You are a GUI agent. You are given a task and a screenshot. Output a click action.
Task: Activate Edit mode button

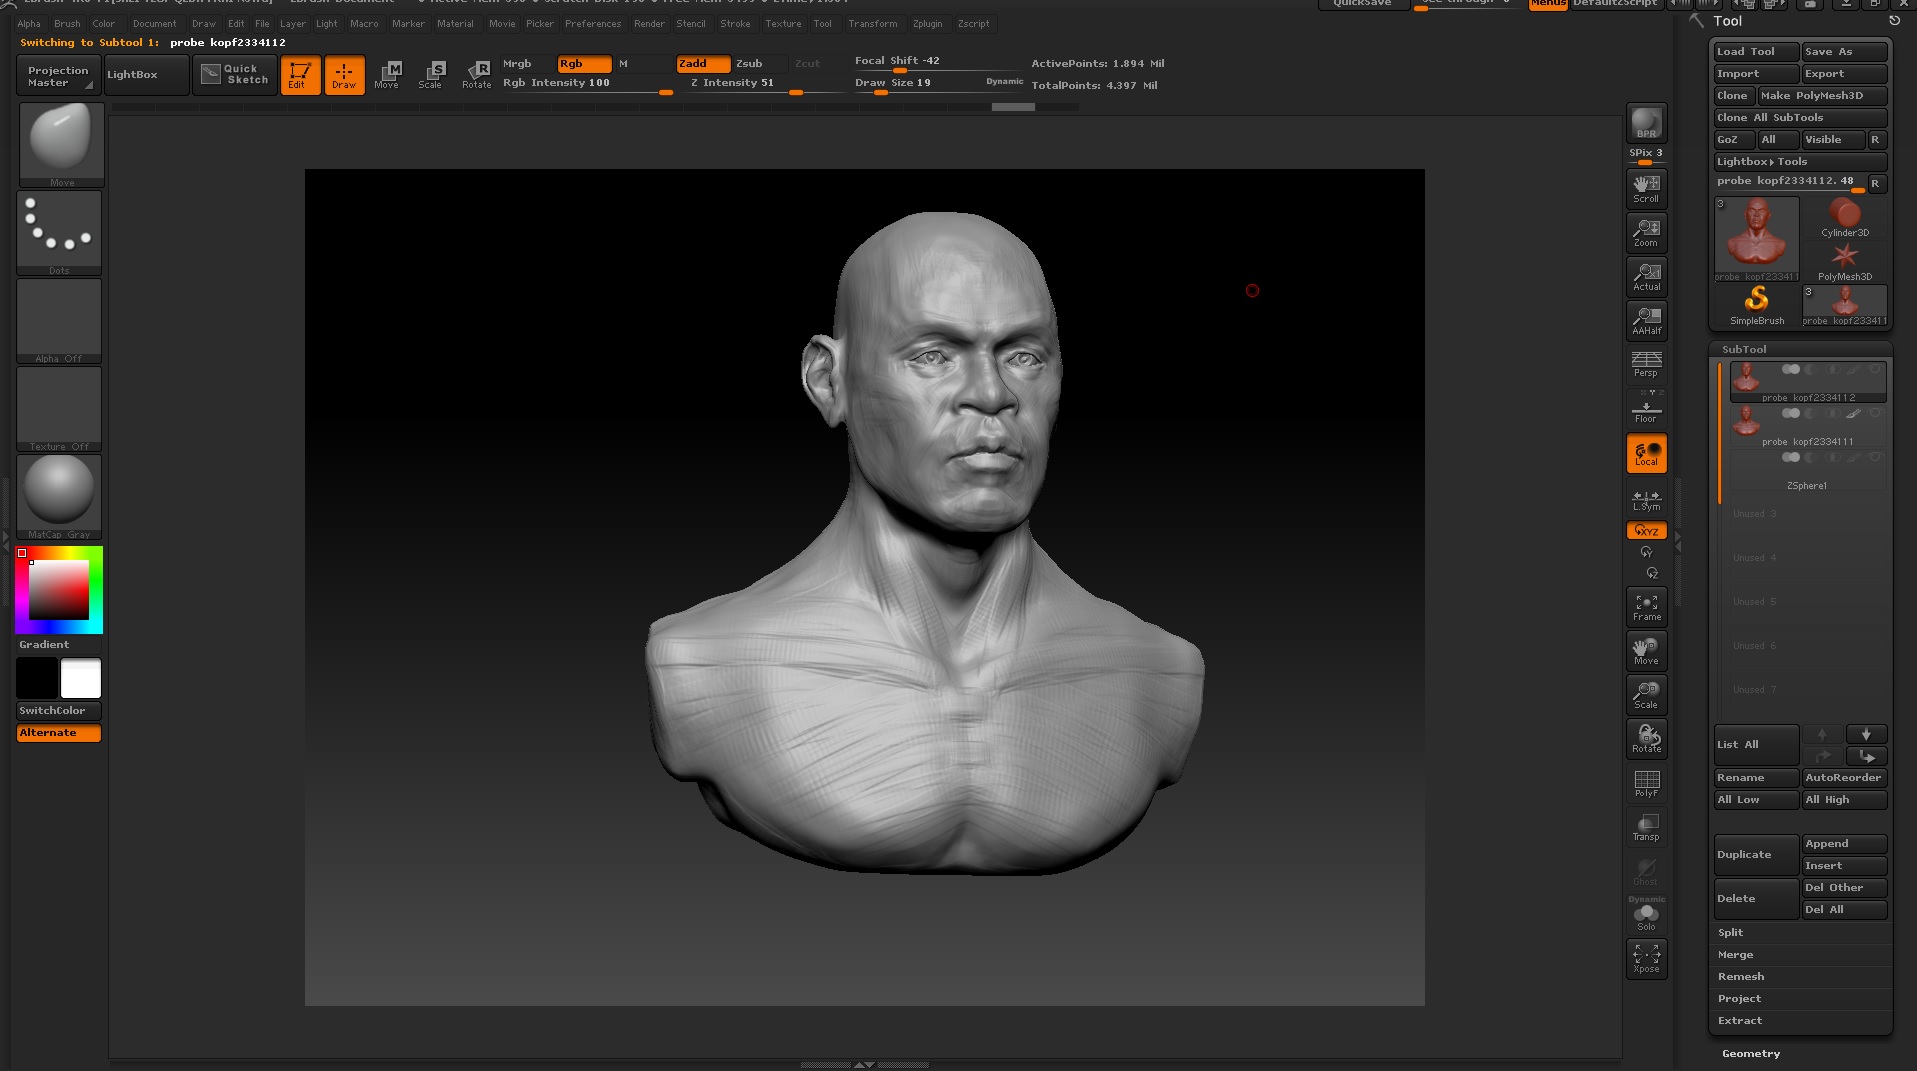[x=300, y=75]
